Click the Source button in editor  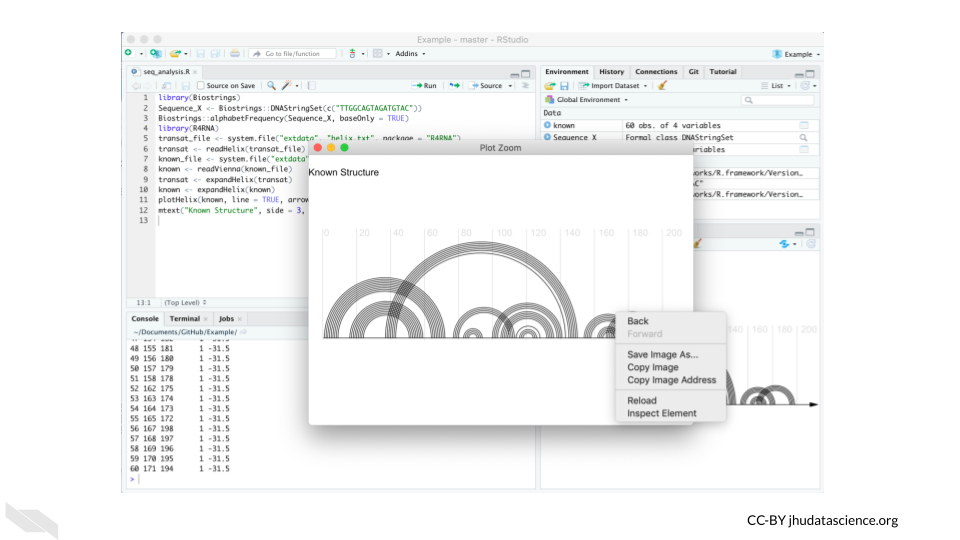point(487,86)
